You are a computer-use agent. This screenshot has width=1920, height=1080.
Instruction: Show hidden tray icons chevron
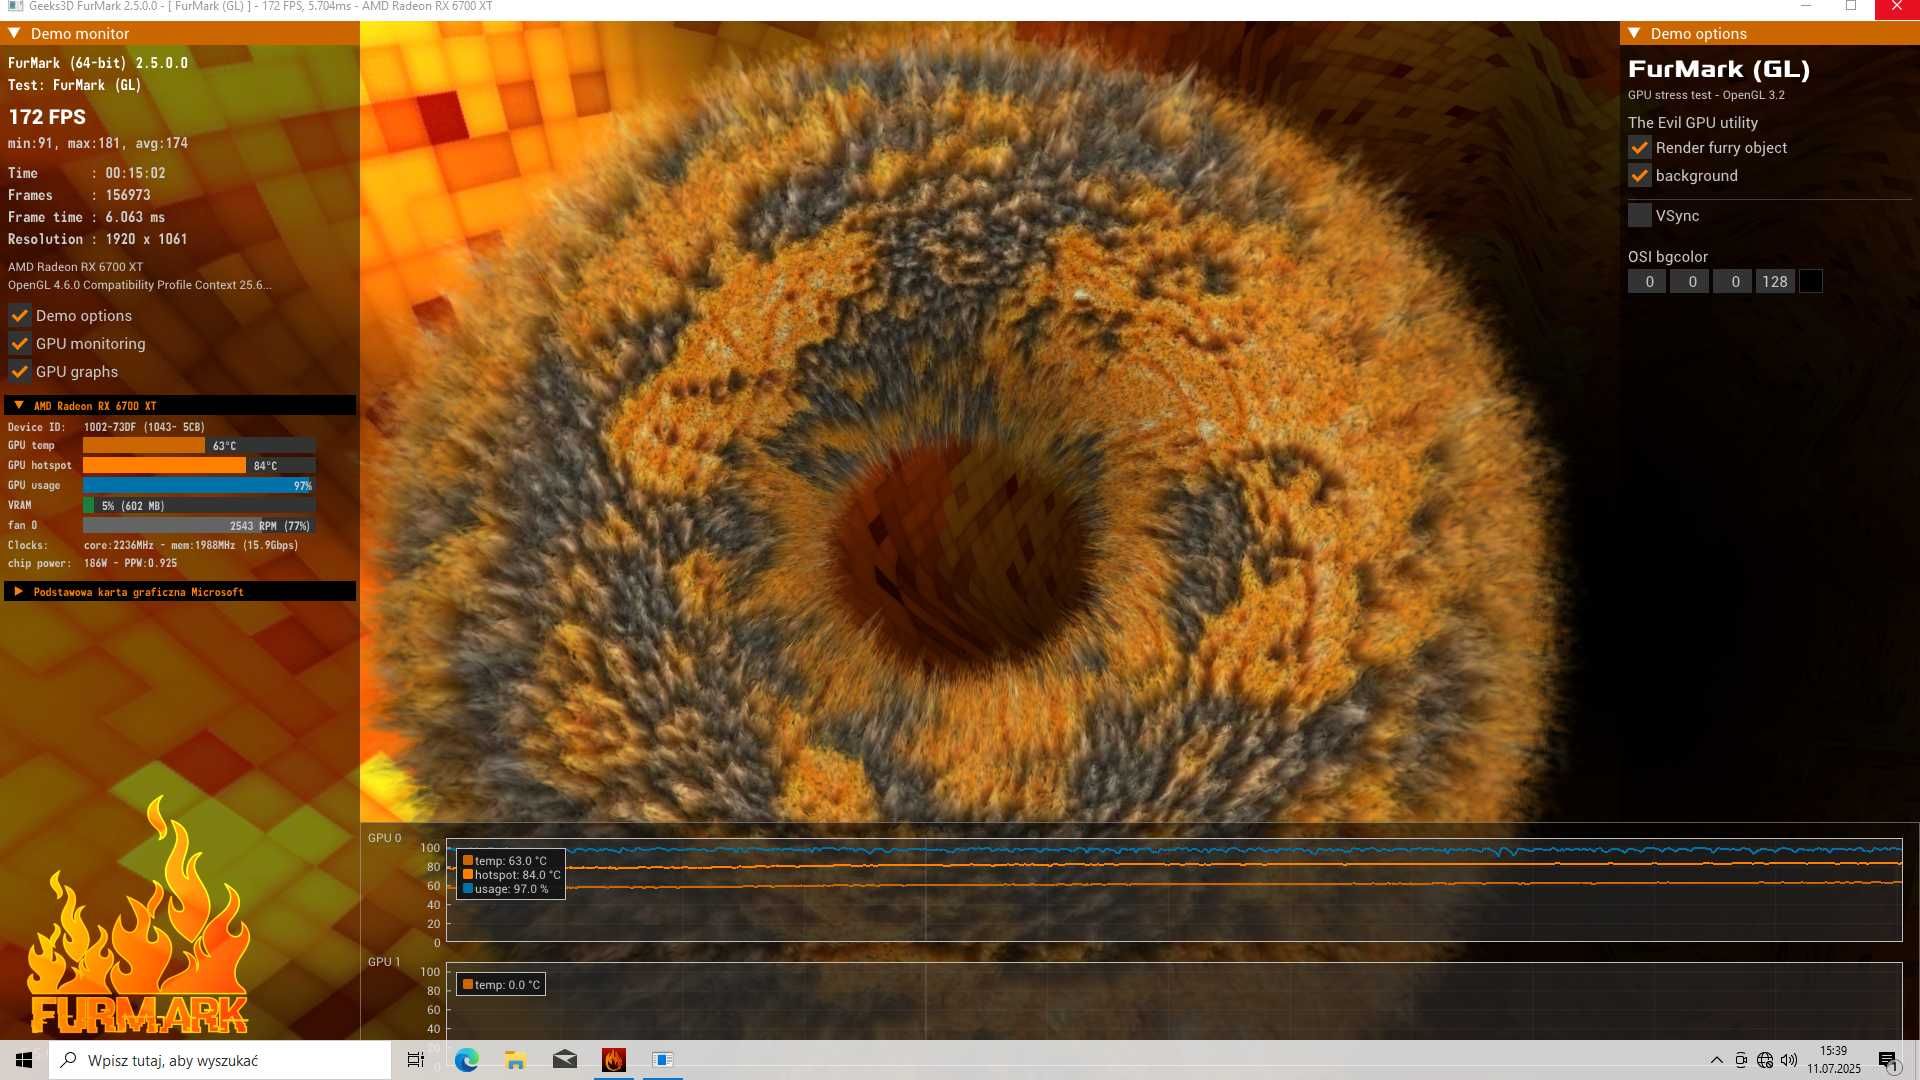(1716, 1060)
